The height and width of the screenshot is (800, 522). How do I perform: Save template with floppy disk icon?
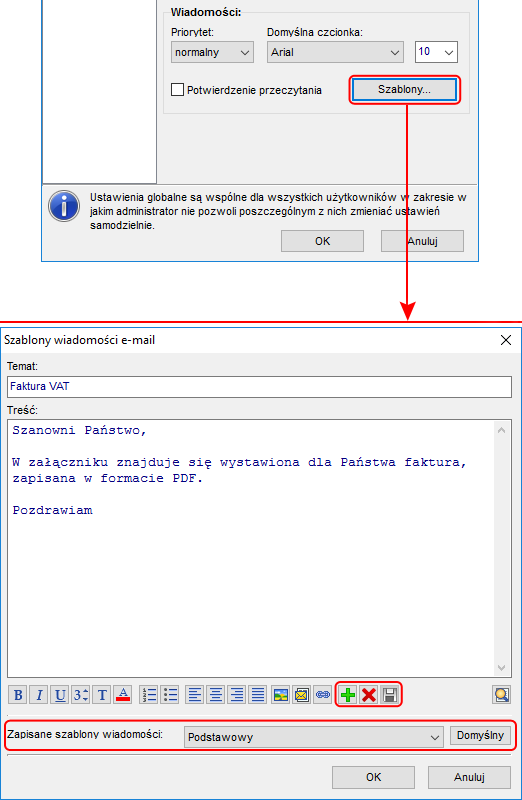coord(390,695)
